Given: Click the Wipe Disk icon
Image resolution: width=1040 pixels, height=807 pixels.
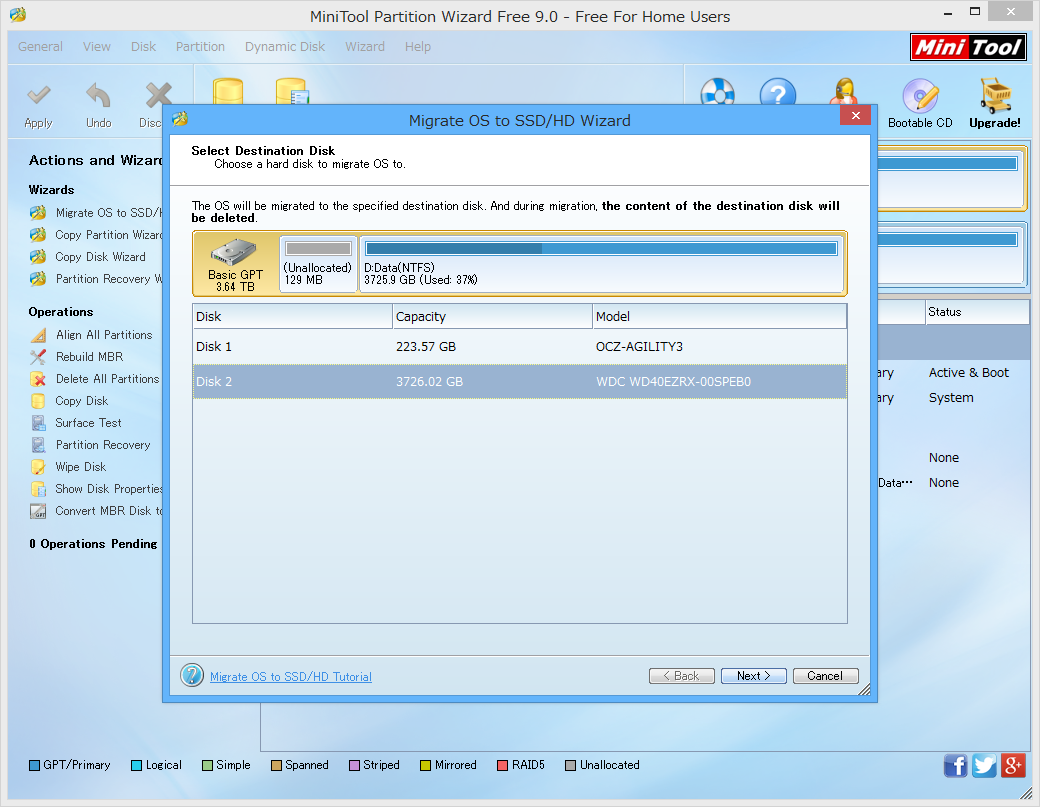Looking at the screenshot, I should coord(38,467).
